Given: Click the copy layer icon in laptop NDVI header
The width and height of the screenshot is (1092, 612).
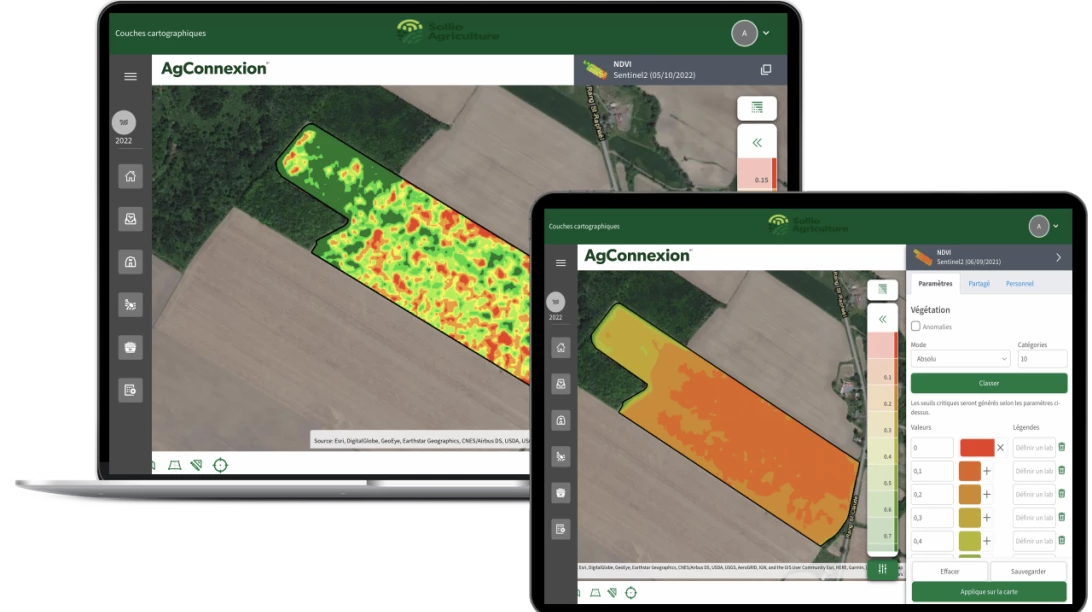Looking at the screenshot, I should 766,70.
